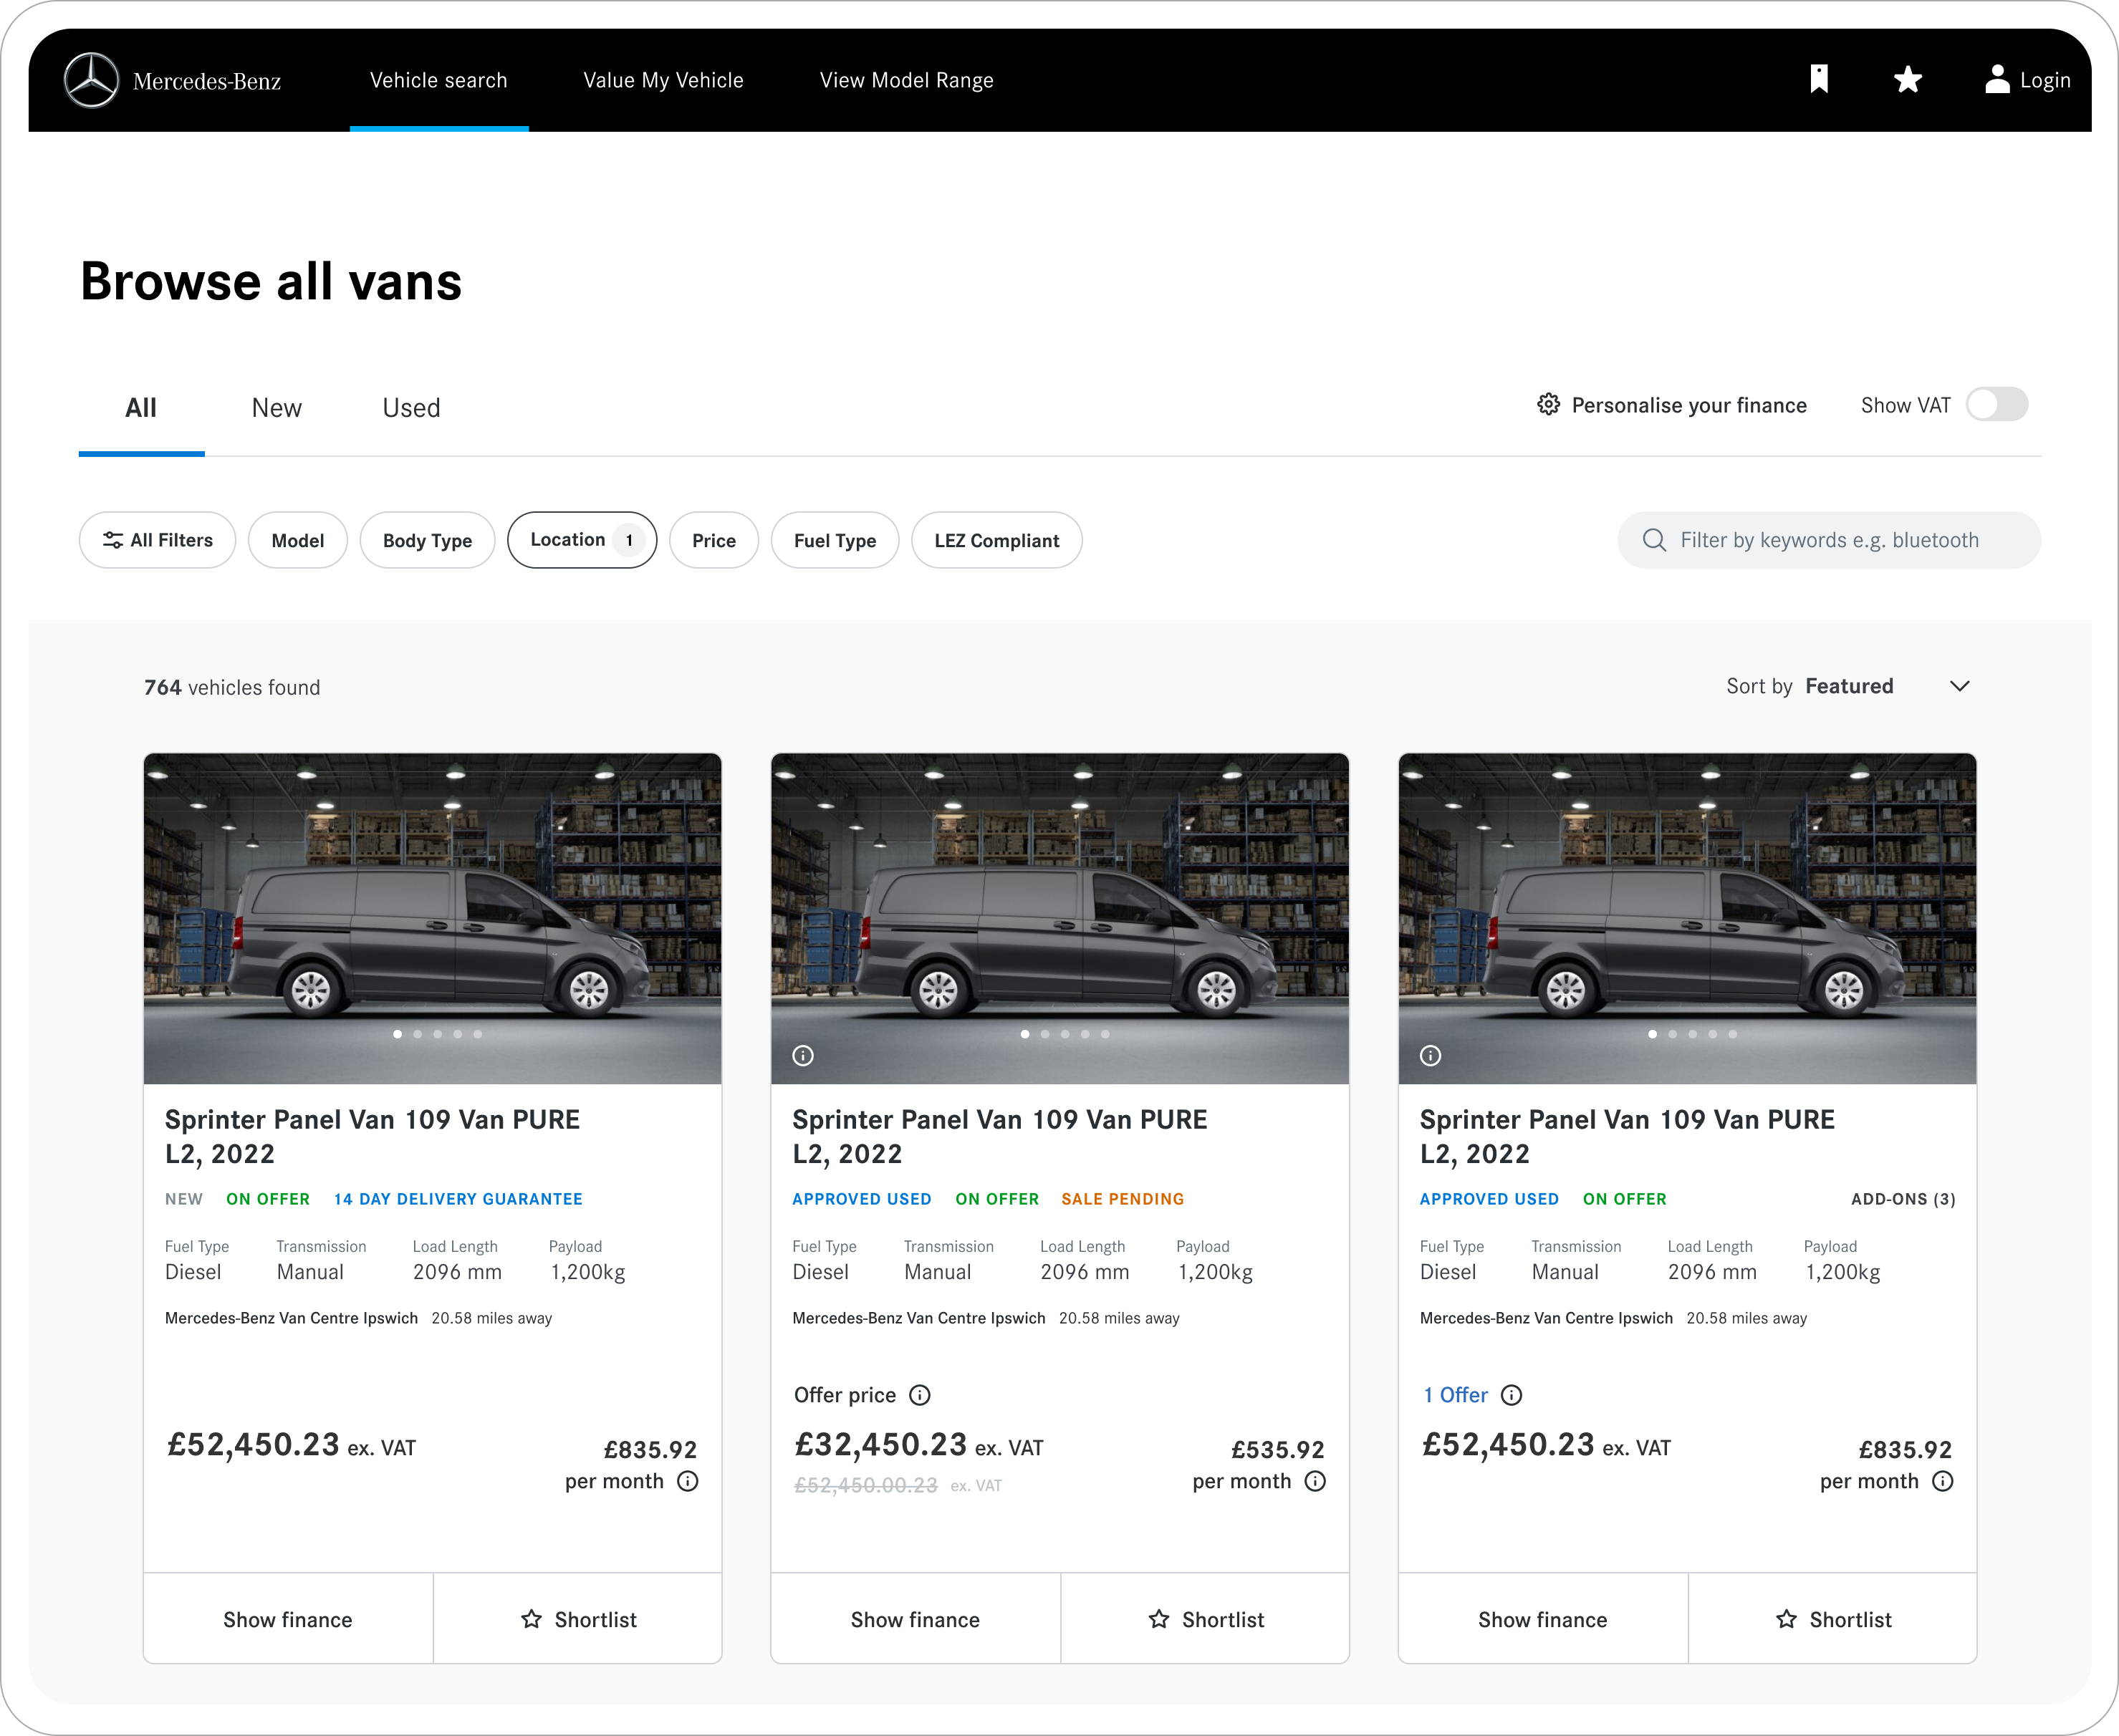Open the Sale Pending van photo
Viewport: 2119px width, 1736px height.
point(1060,918)
